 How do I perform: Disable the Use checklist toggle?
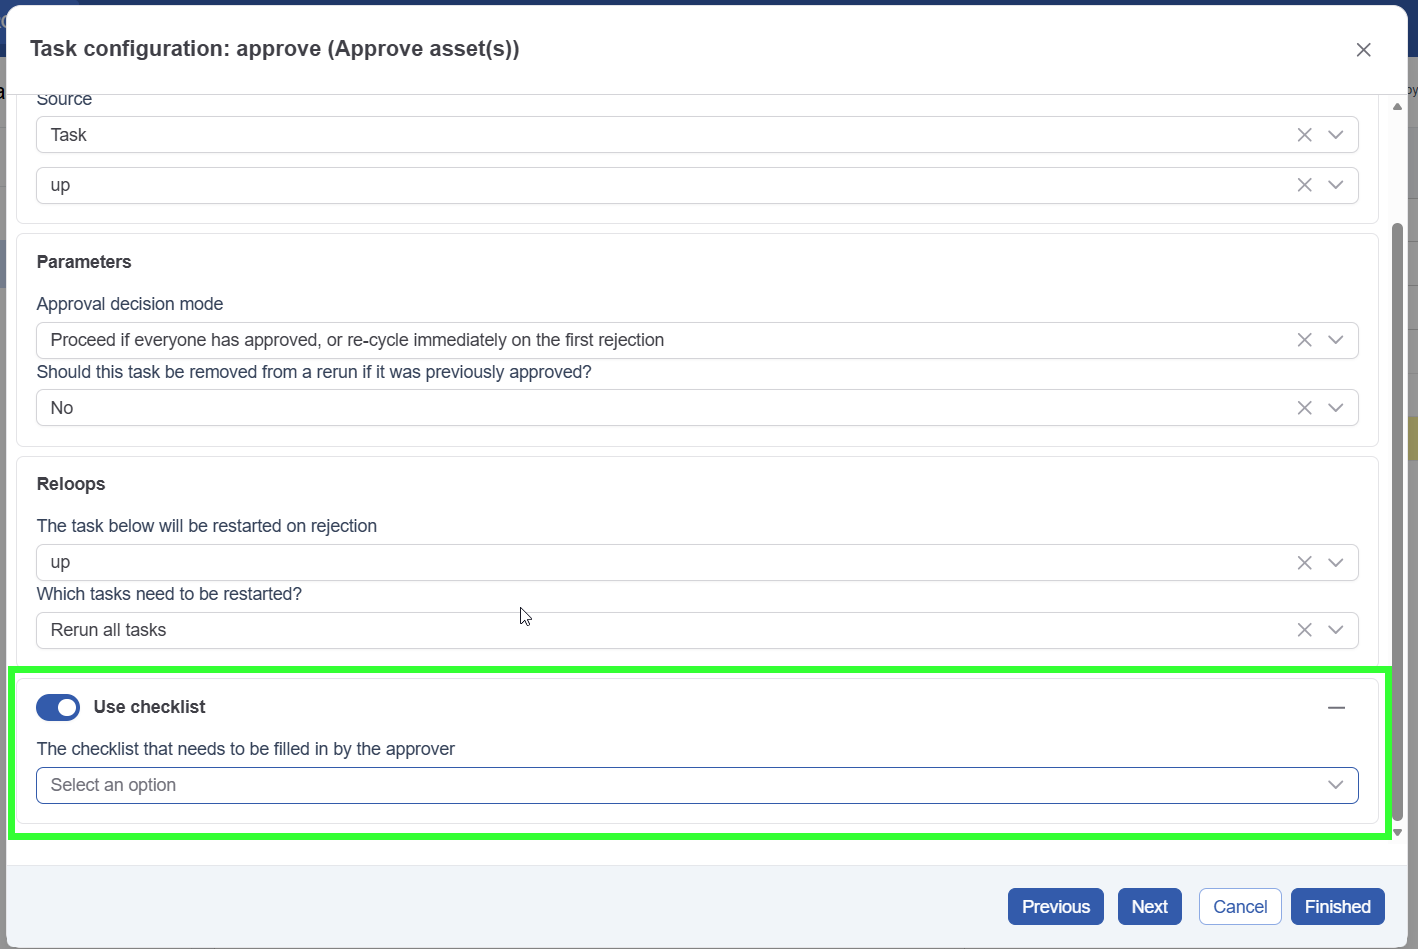pos(58,707)
